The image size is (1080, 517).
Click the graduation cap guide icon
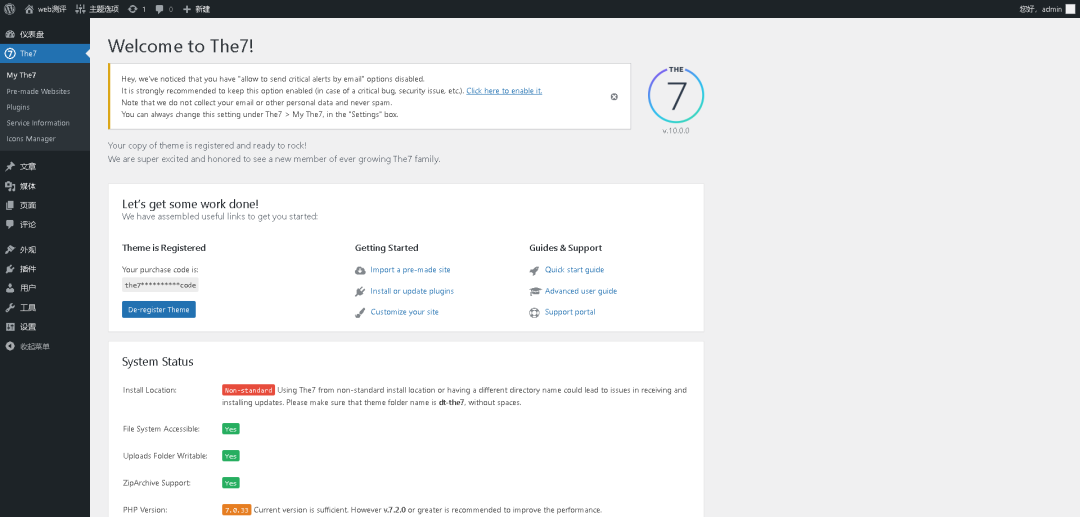pos(535,291)
